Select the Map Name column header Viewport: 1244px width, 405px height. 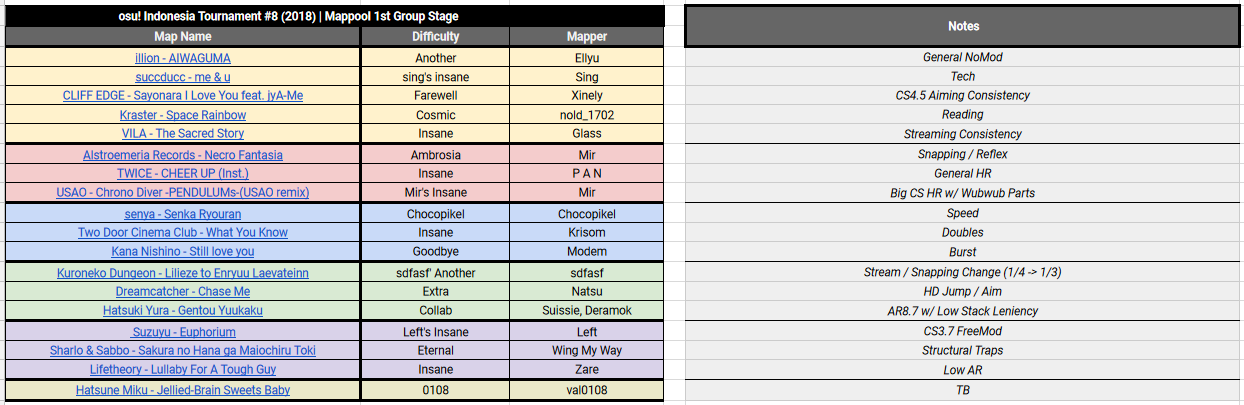pos(183,37)
